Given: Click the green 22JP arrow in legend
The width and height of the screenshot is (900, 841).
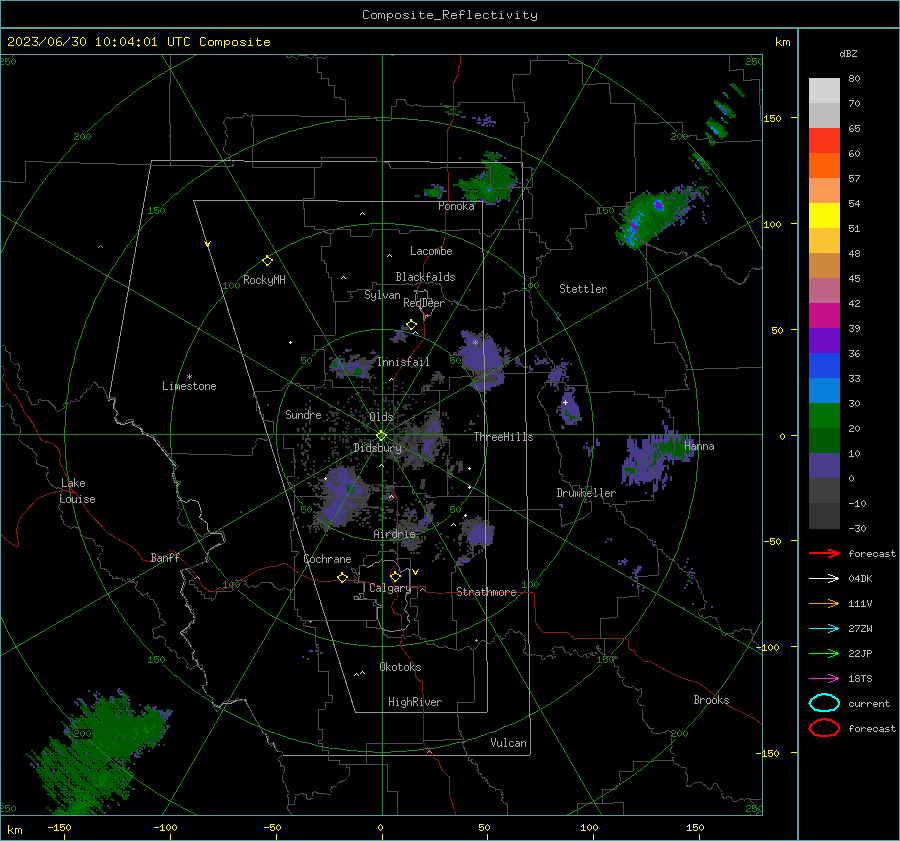Looking at the screenshot, I should point(824,653).
